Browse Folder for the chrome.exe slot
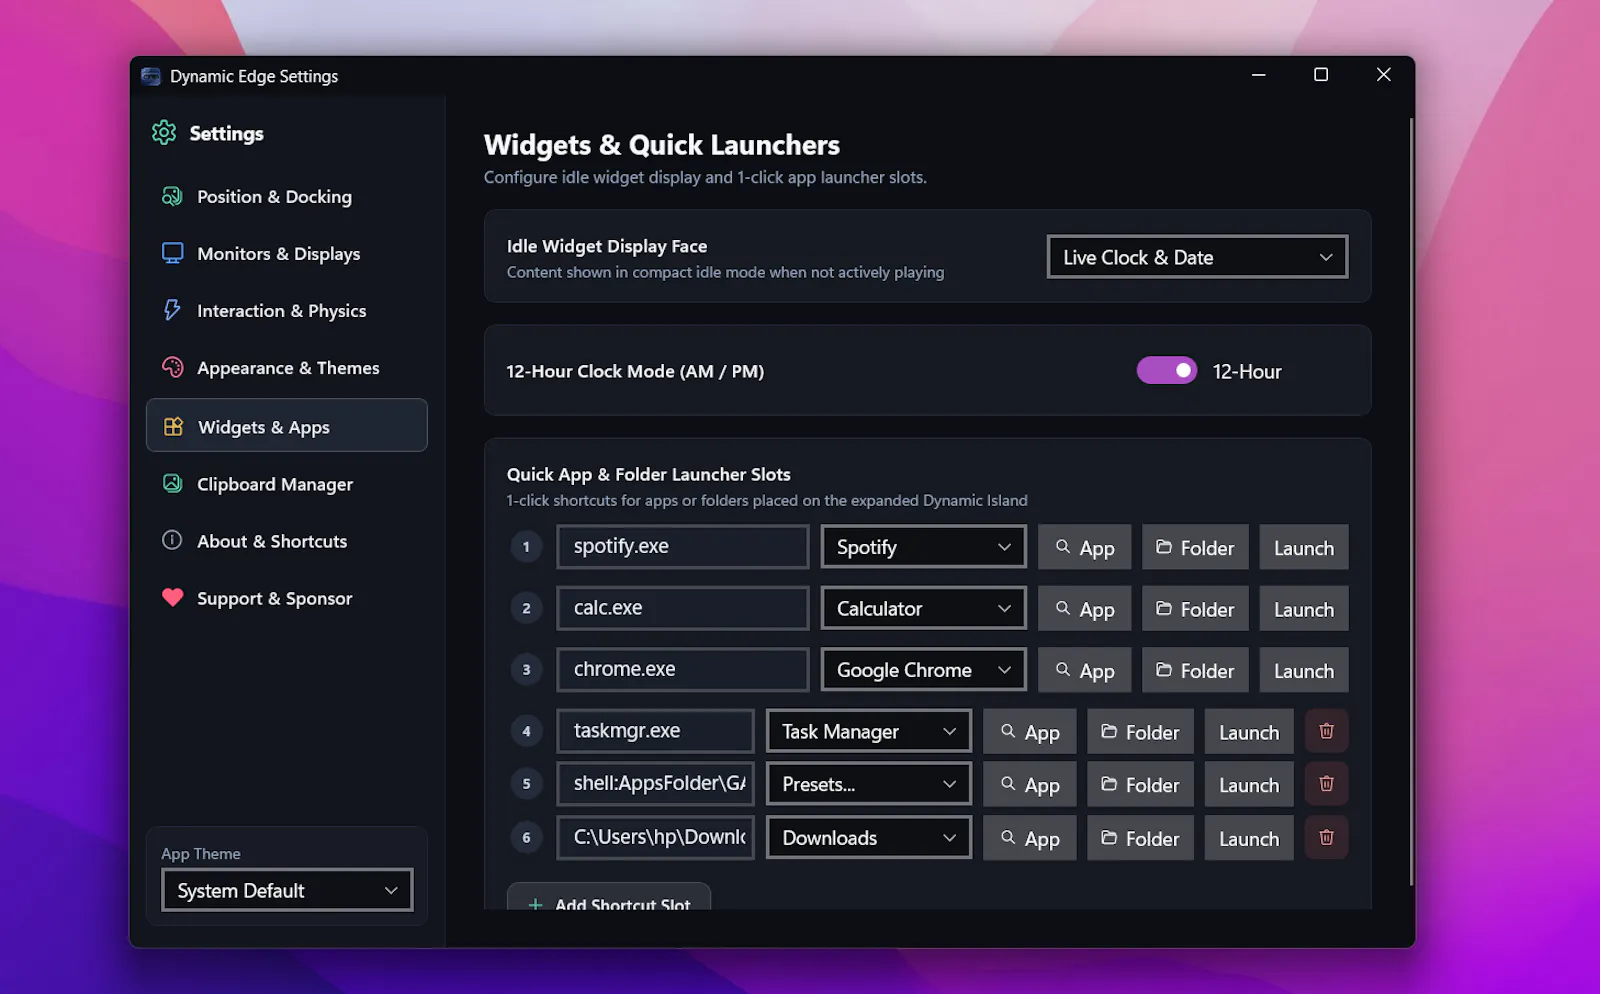This screenshot has height=994, width=1600. [x=1195, y=670]
